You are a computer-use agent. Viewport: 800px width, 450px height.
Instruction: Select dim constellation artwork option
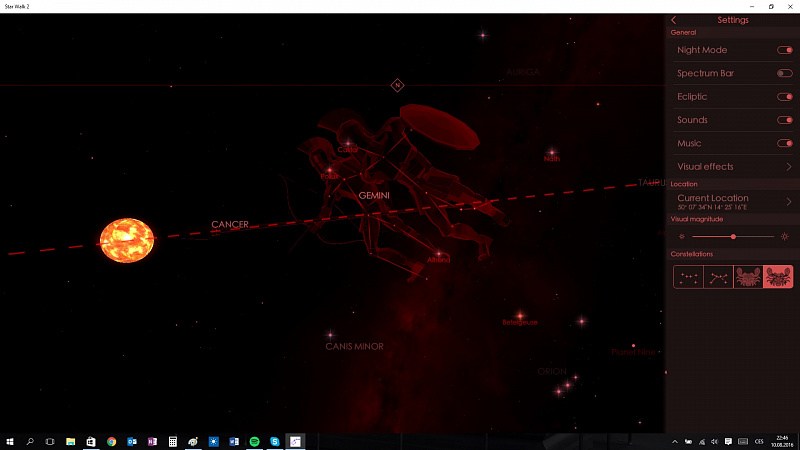pyautogui.click(x=748, y=277)
